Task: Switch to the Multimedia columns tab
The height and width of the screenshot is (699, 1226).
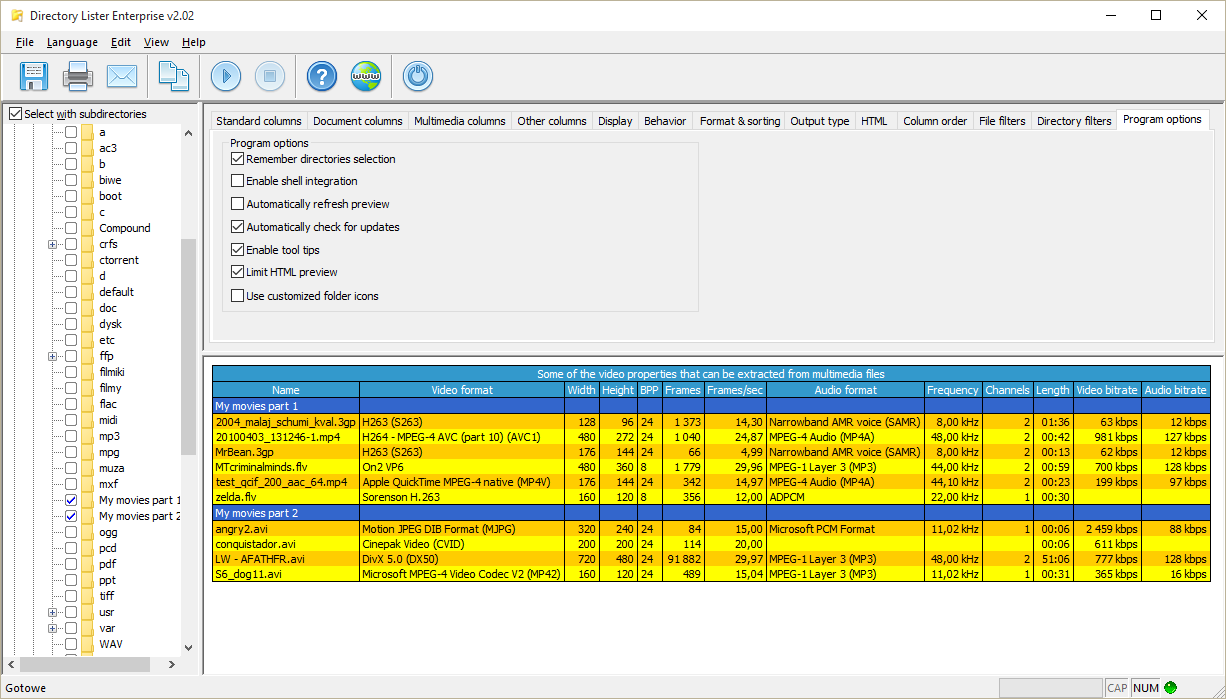Action: click(x=459, y=119)
